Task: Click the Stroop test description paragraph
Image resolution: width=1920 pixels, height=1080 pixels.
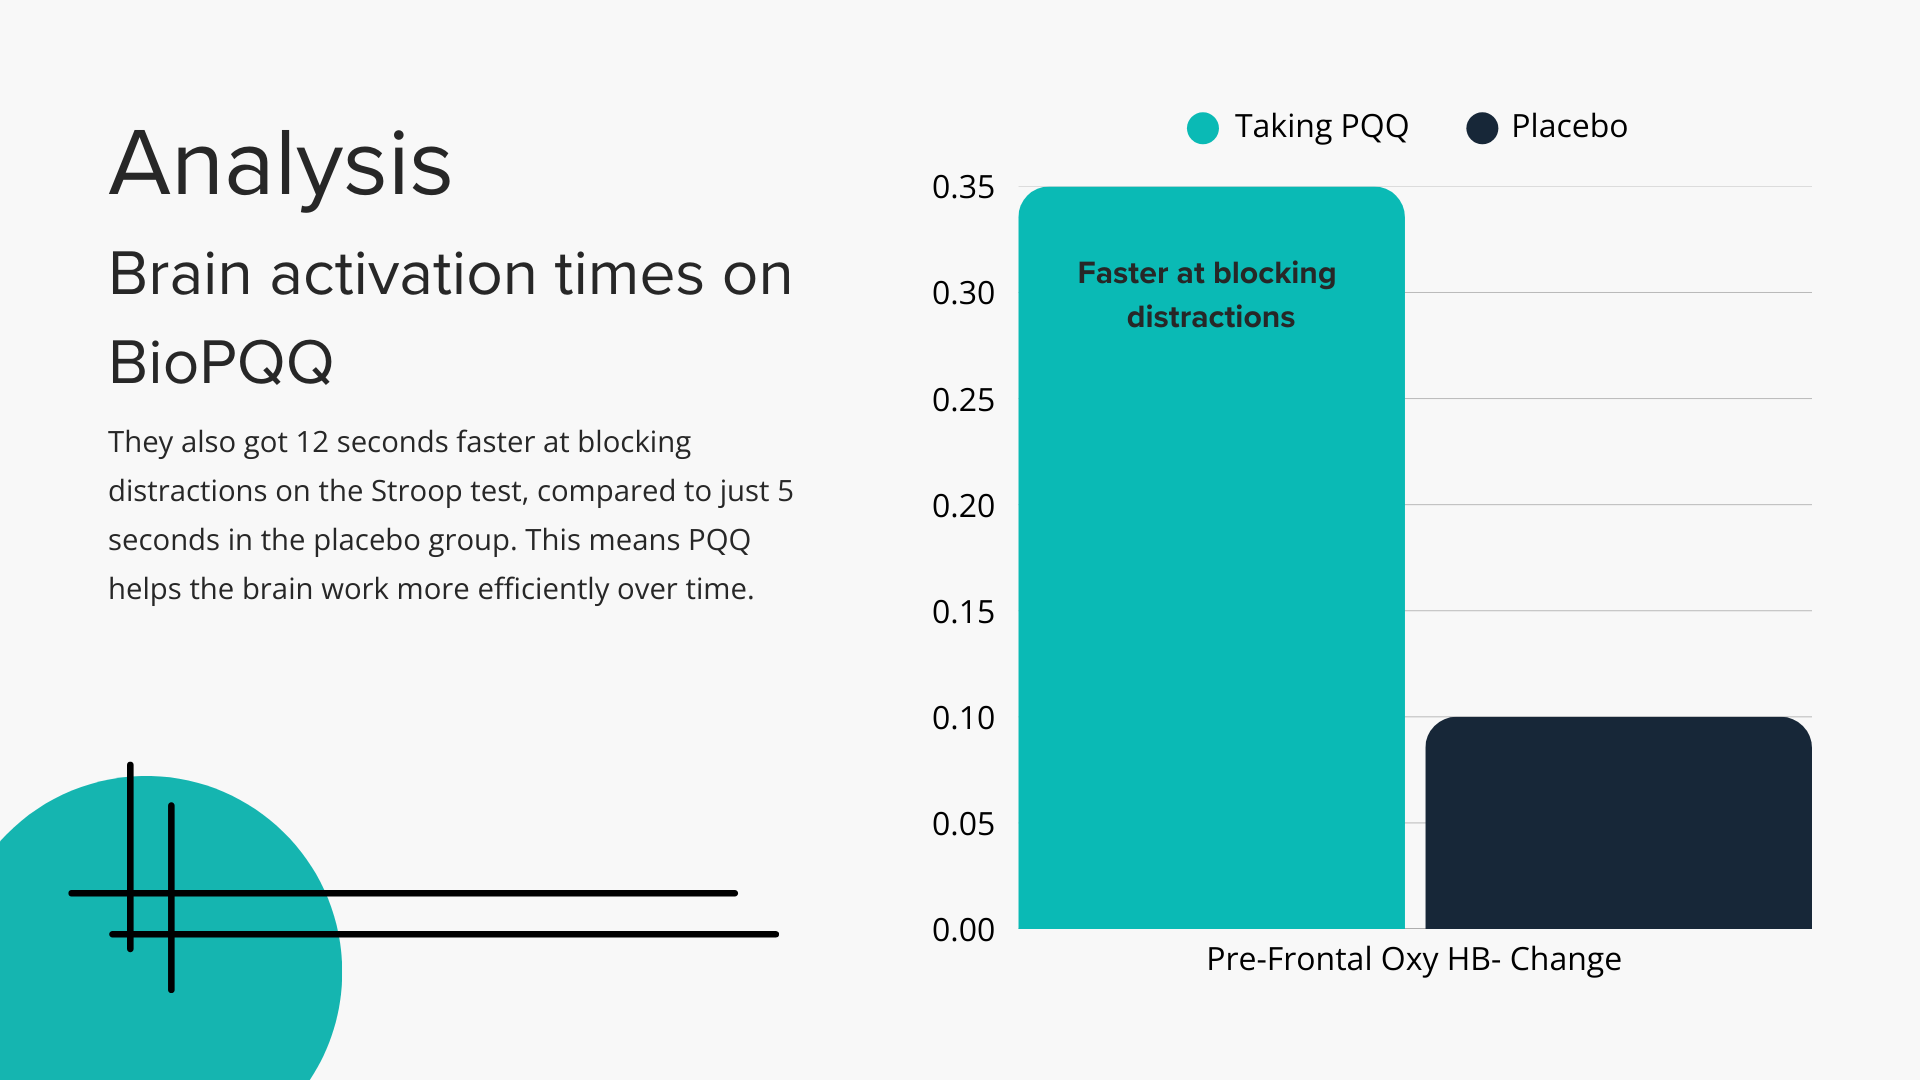Action: click(450, 515)
